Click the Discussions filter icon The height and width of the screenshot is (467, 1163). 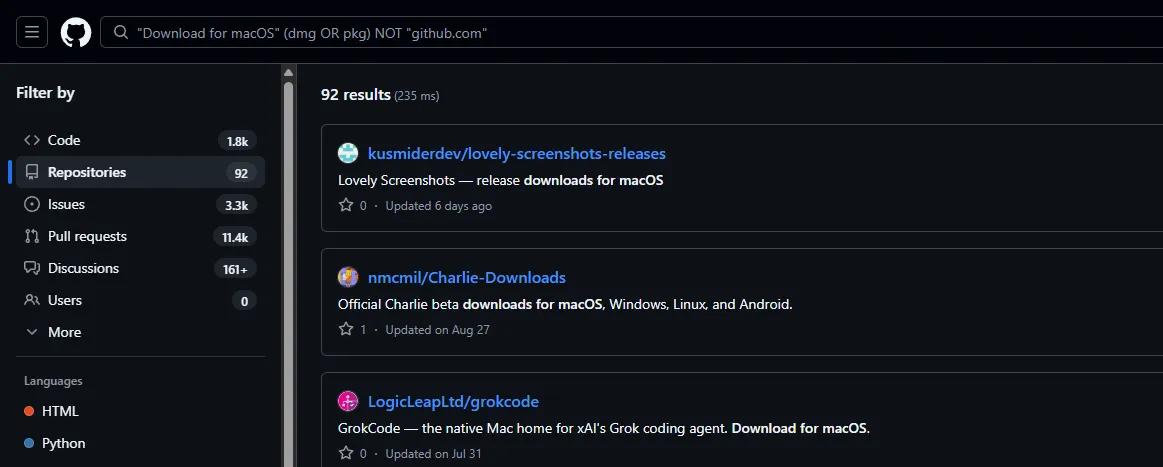point(32,268)
